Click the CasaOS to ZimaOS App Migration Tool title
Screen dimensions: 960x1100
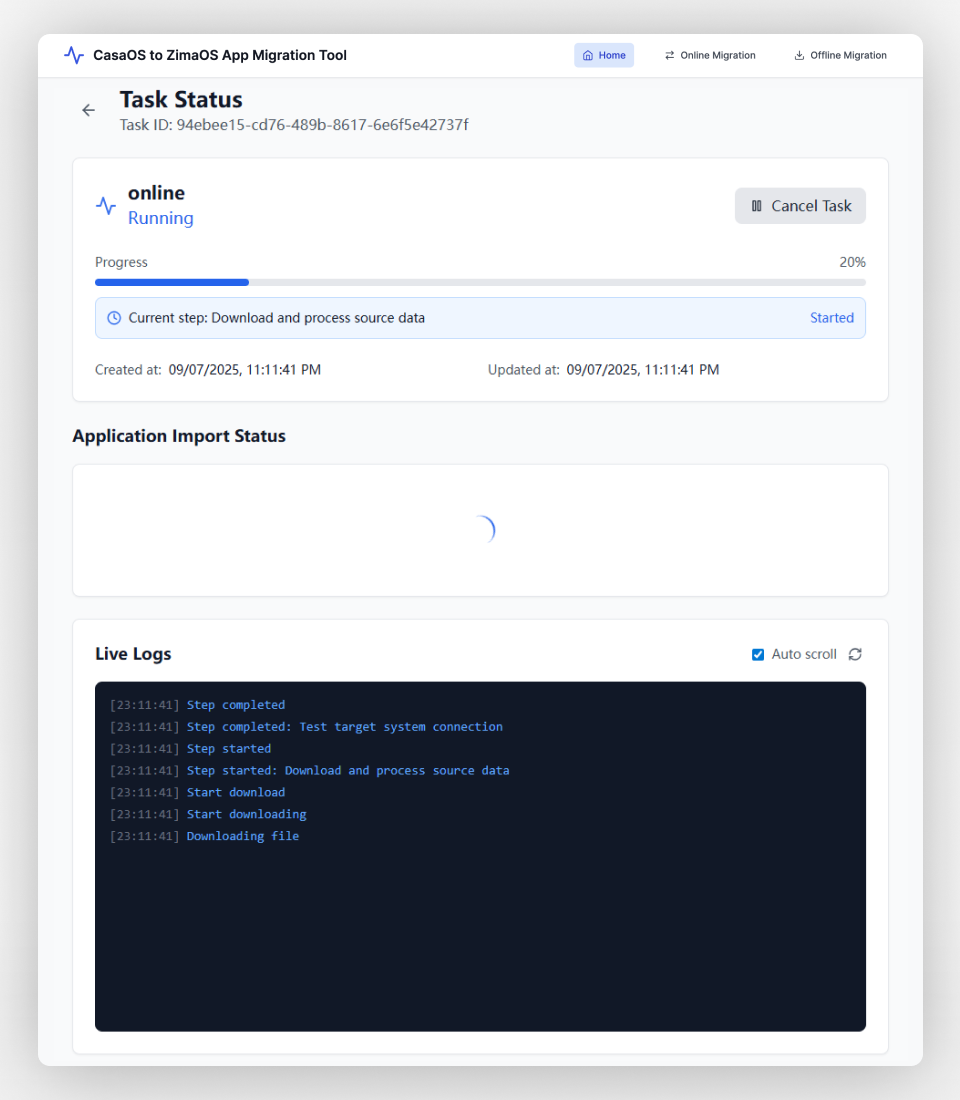[x=220, y=55]
